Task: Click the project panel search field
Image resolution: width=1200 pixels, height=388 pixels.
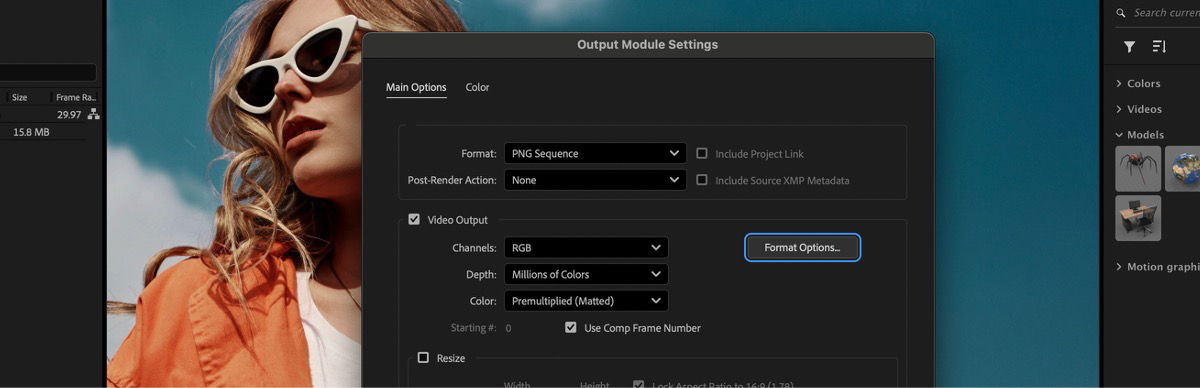Action: [48, 73]
